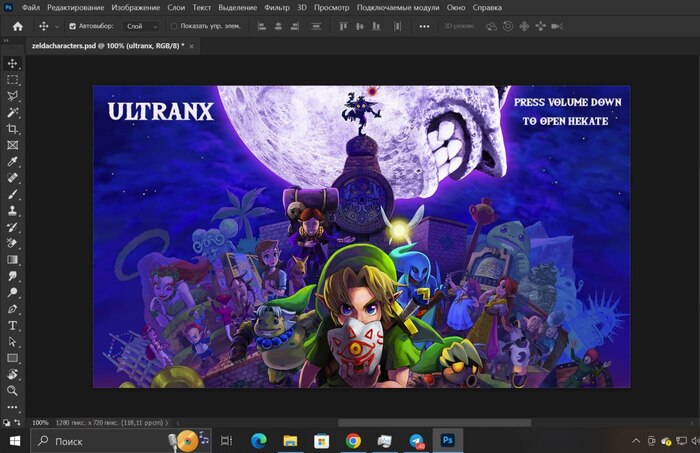
Task: Expand the Move tool preset picker arrow
Action: pos(57,26)
